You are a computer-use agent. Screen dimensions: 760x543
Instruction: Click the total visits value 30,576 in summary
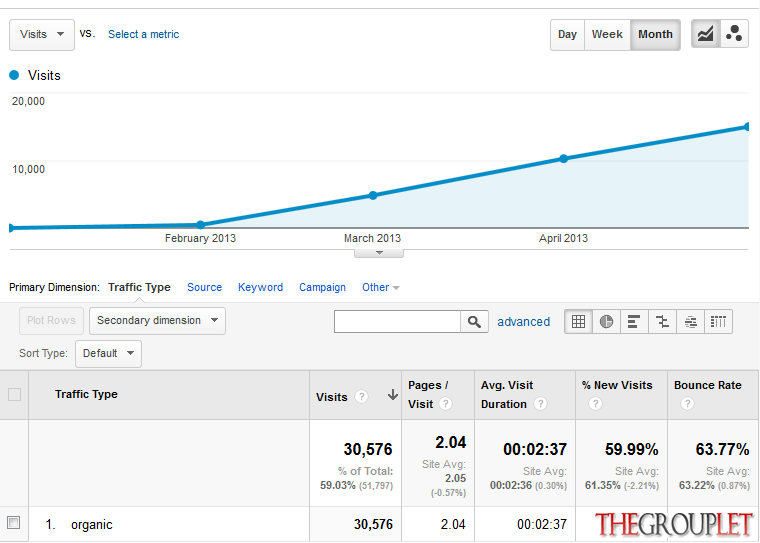(x=368, y=449)
